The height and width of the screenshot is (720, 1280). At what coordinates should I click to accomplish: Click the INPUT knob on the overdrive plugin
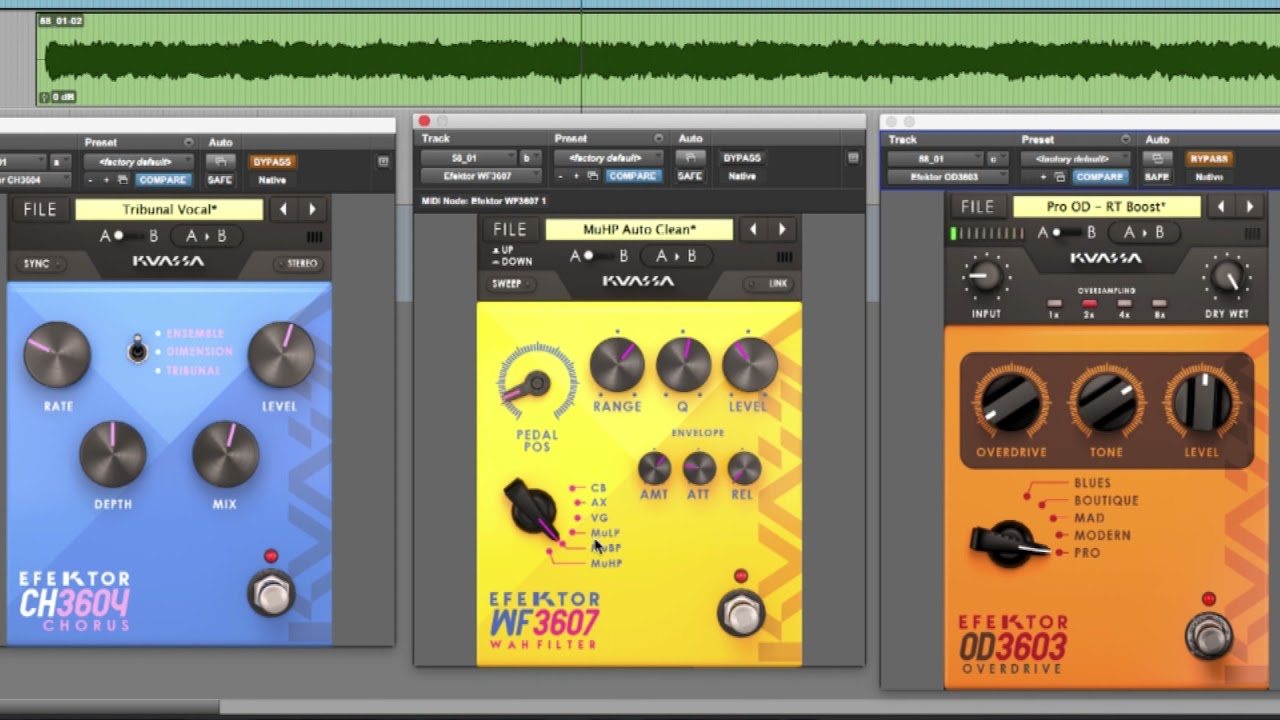985,276
